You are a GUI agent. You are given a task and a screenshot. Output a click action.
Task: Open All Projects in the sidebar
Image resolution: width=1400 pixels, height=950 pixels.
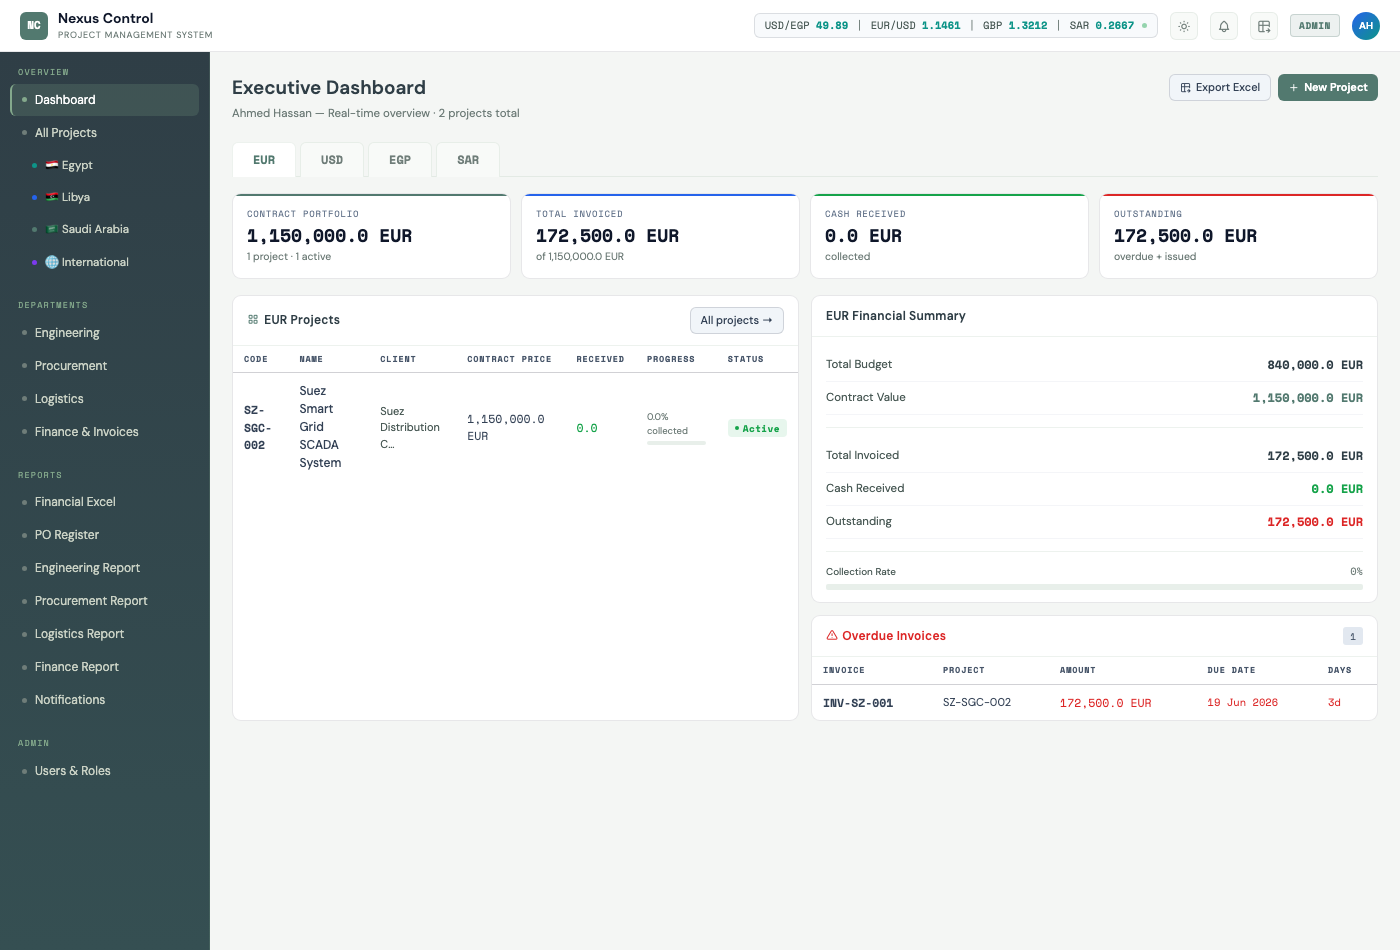click(x=104, y=133)
